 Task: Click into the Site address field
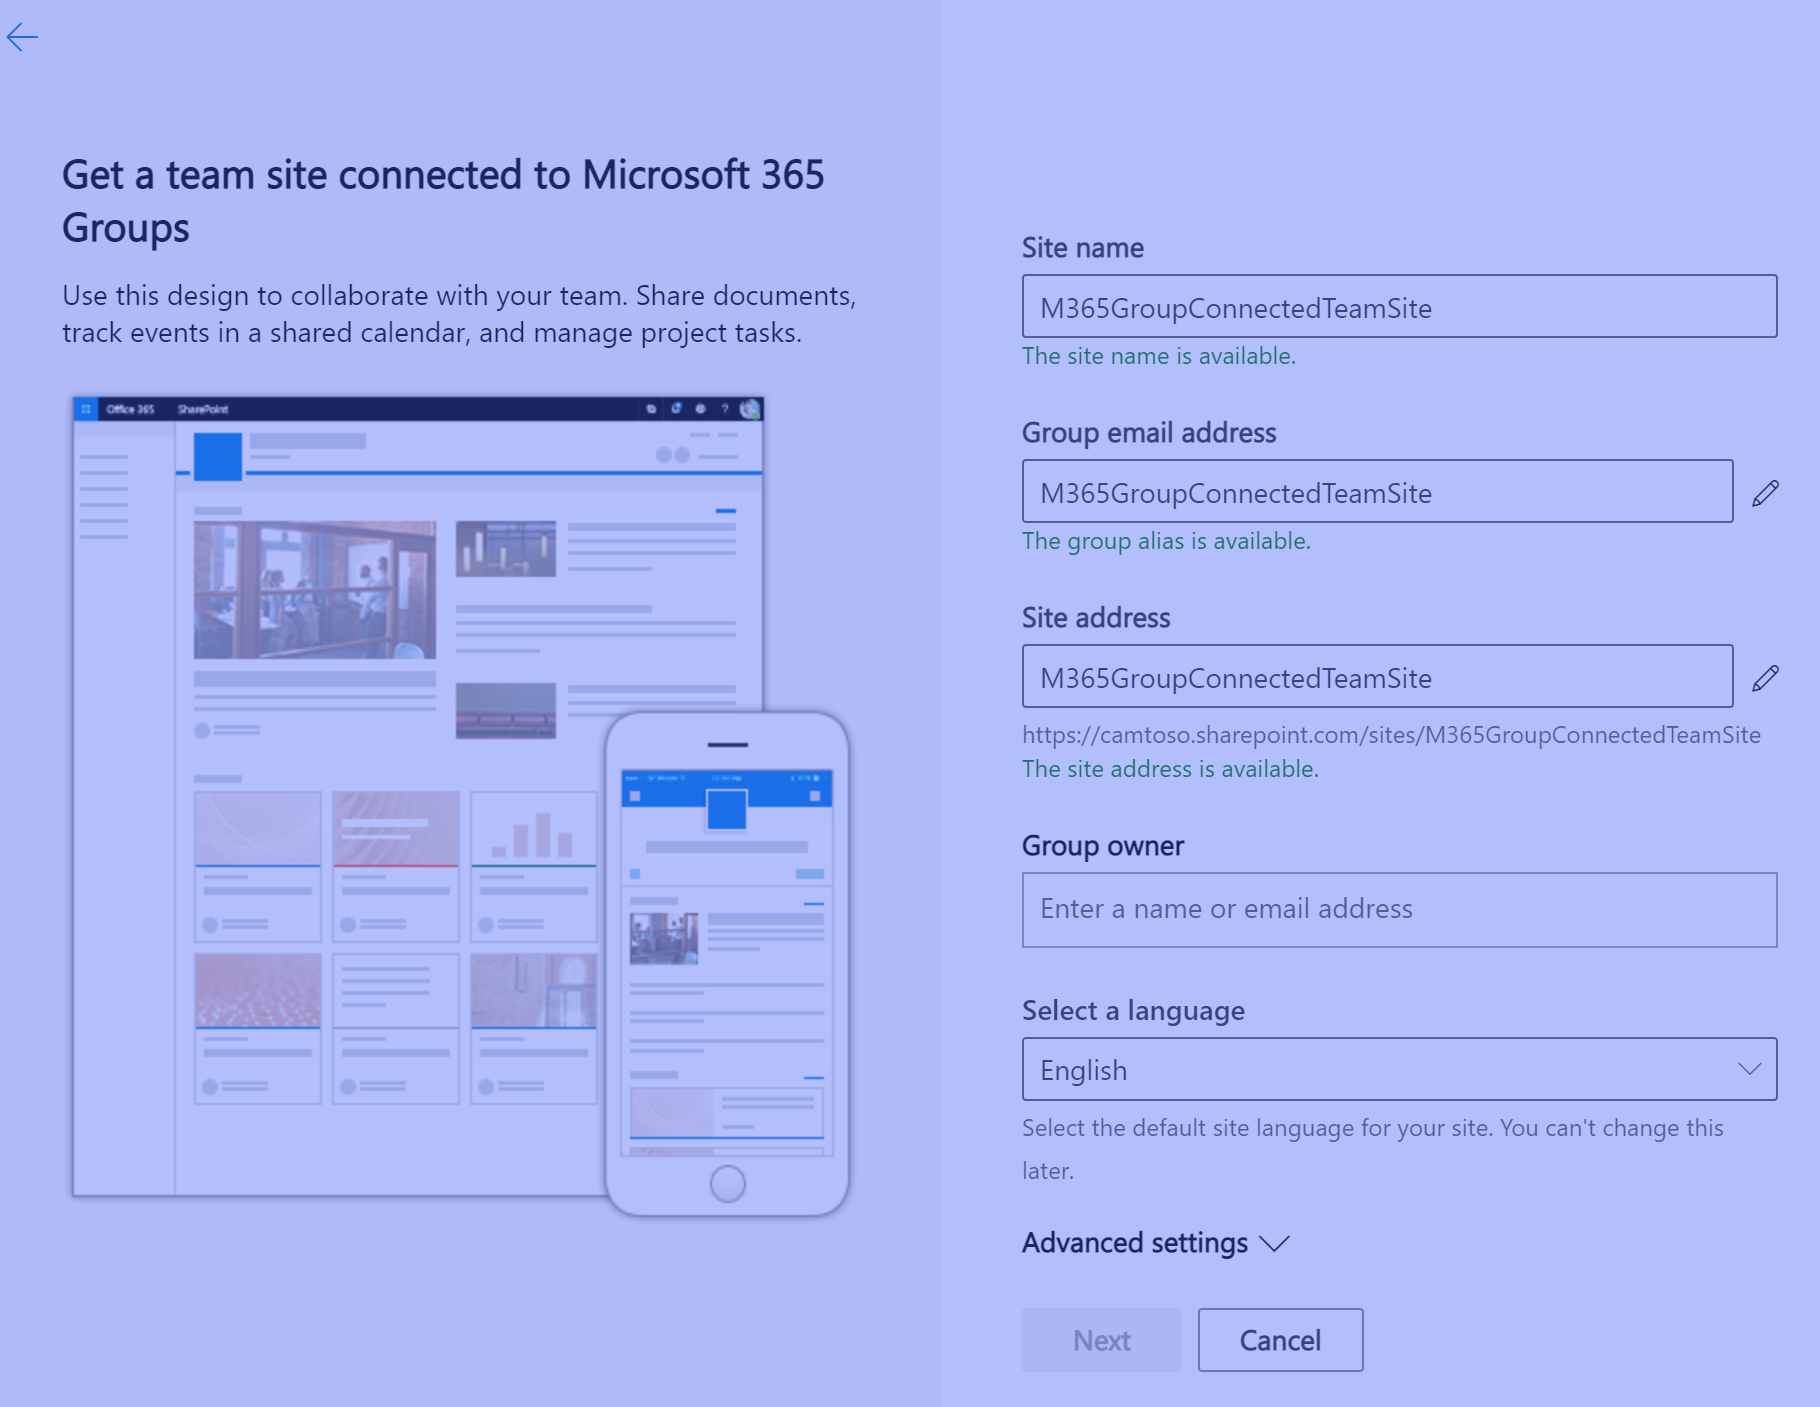click(x=1377, y=677)
